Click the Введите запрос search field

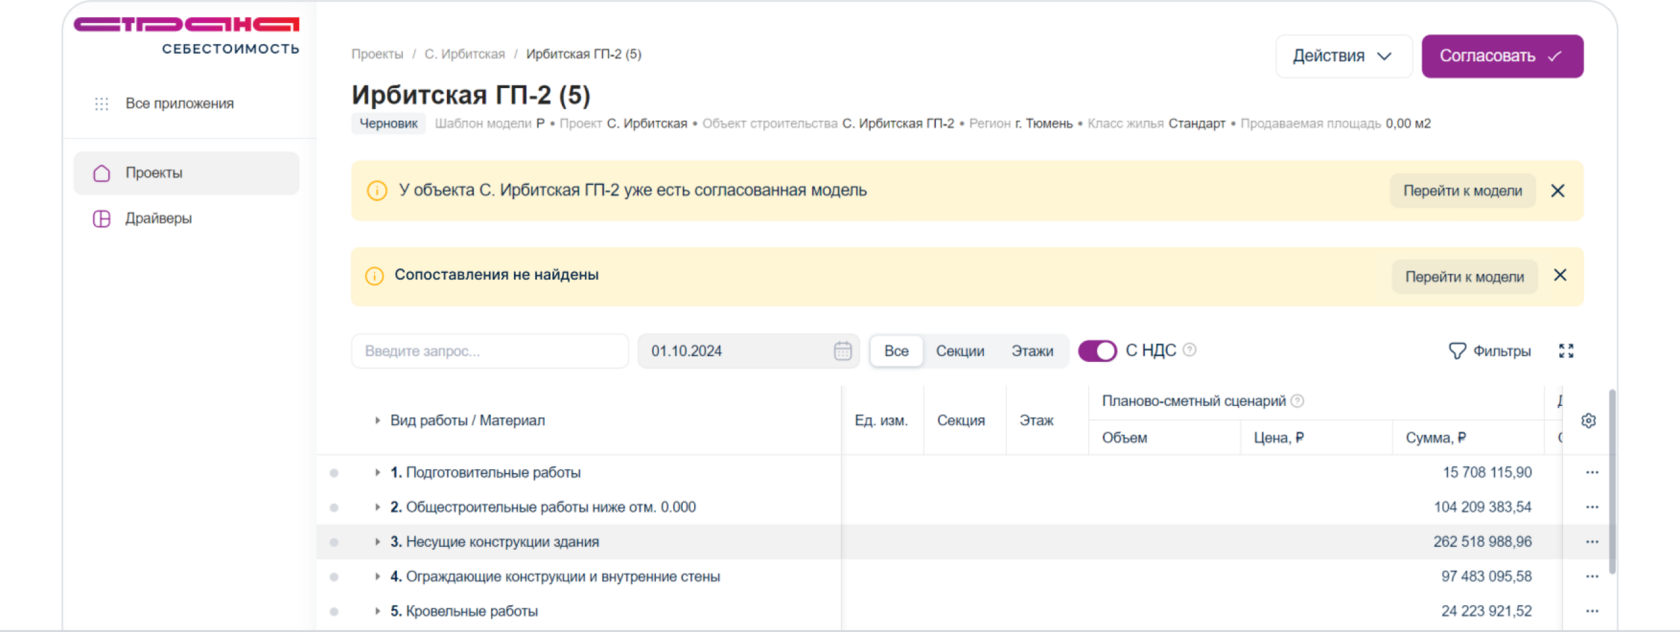[490, 351]
